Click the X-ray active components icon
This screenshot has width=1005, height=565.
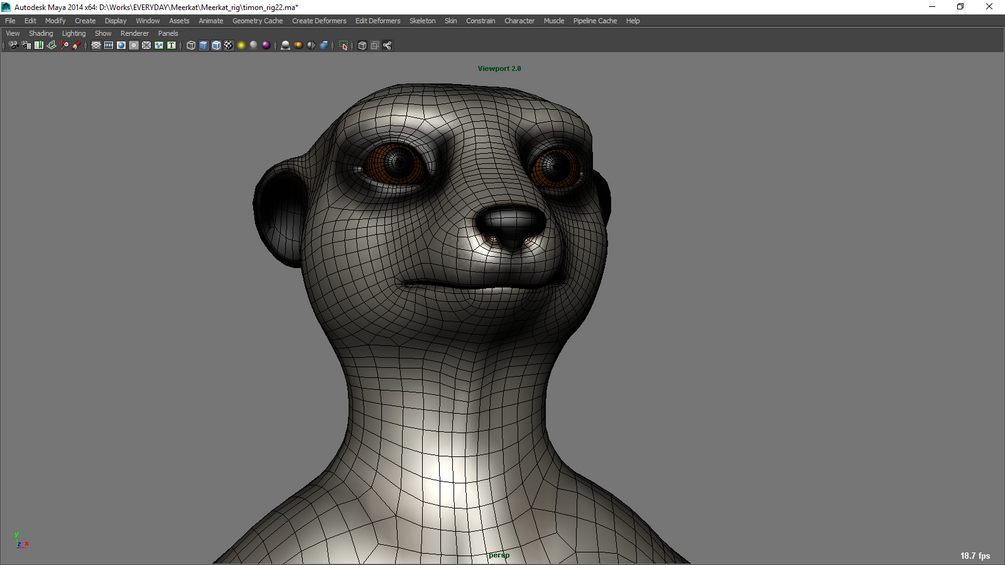tap(375, 45)
